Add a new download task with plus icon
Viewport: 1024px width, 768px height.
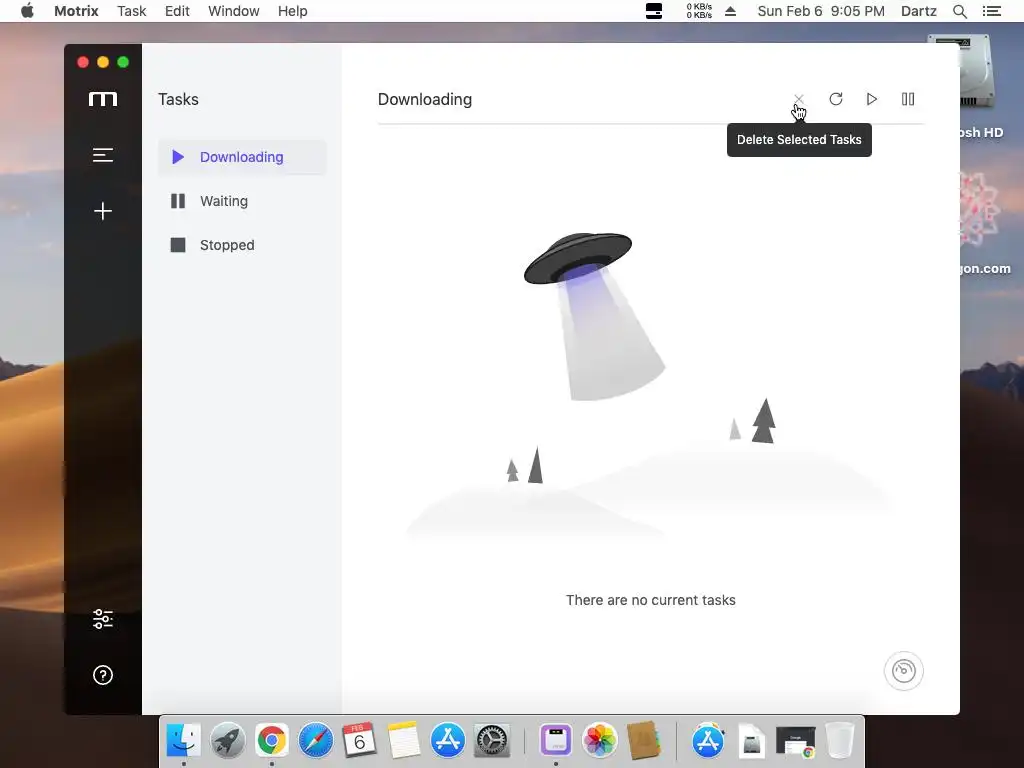[x=103, y=211]
